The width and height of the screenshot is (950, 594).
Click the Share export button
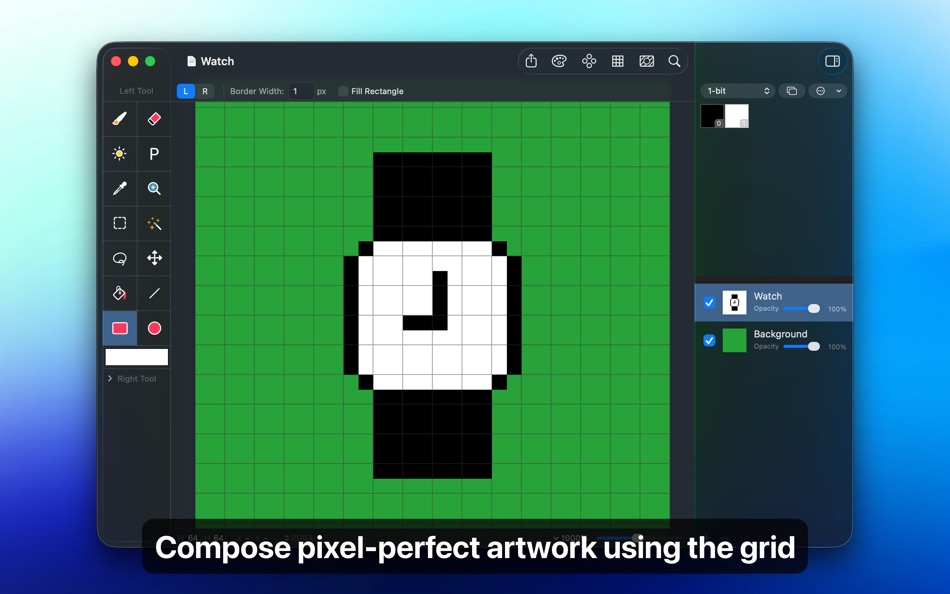tap(530, 61)
